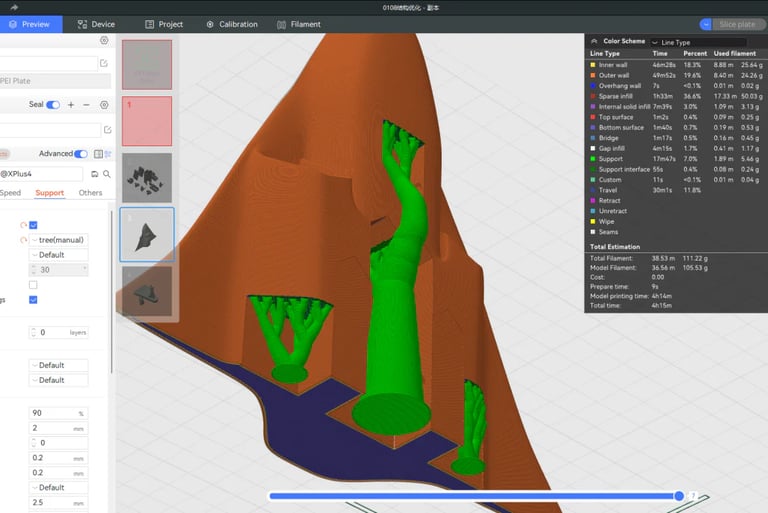This screenshot has width=768, height=513.
Task: Click the remove filament minus icon
Action: (86, 105)
